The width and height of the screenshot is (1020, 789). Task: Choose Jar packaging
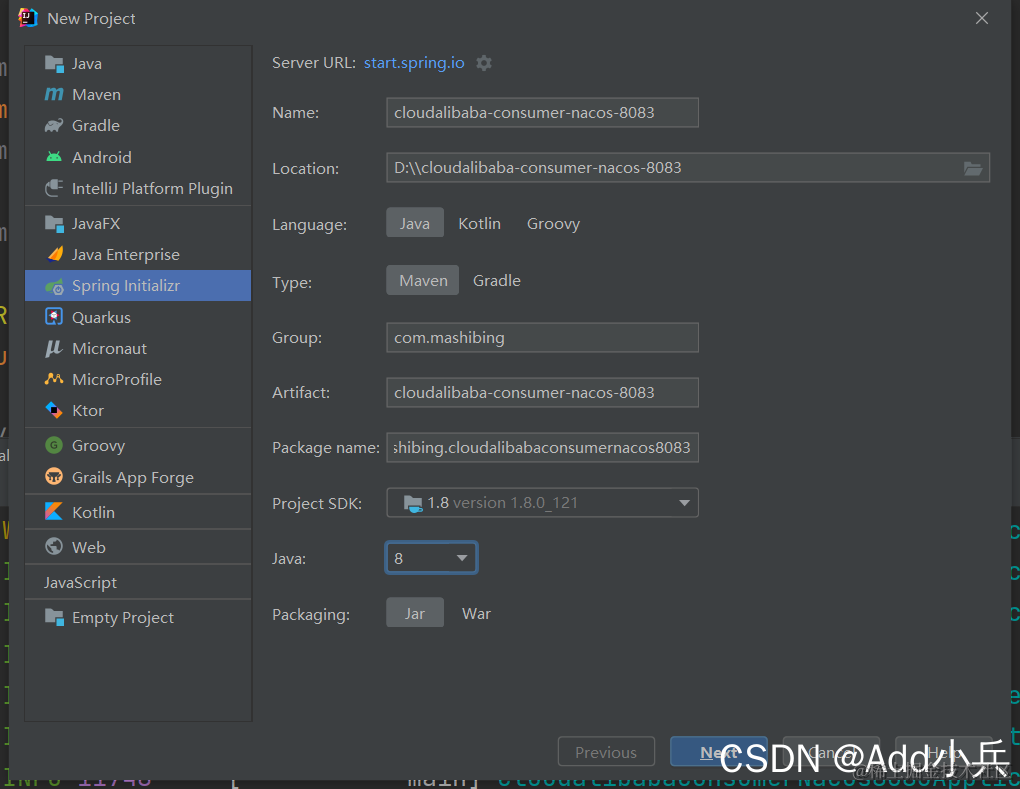point(414,613)
